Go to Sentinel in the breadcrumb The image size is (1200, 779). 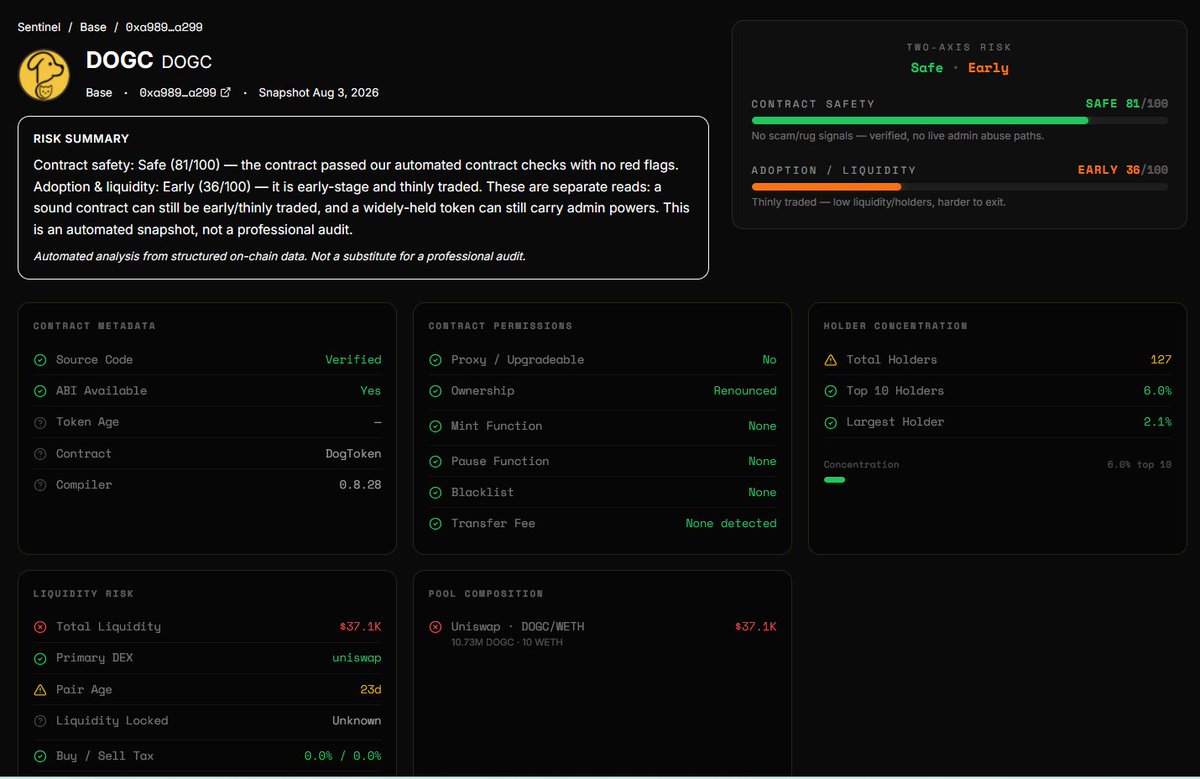click(x=40, y=27)
